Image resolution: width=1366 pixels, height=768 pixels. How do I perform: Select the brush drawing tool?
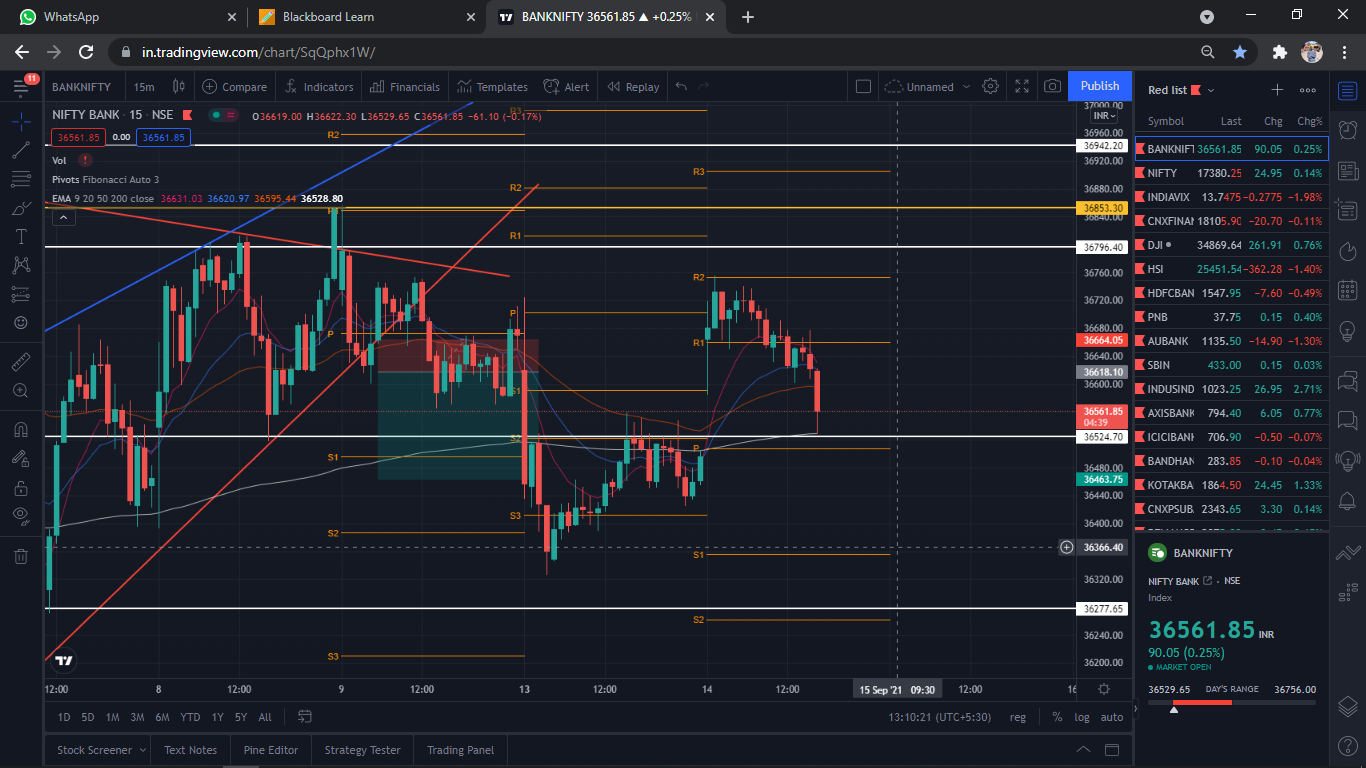tap(21, 208)
